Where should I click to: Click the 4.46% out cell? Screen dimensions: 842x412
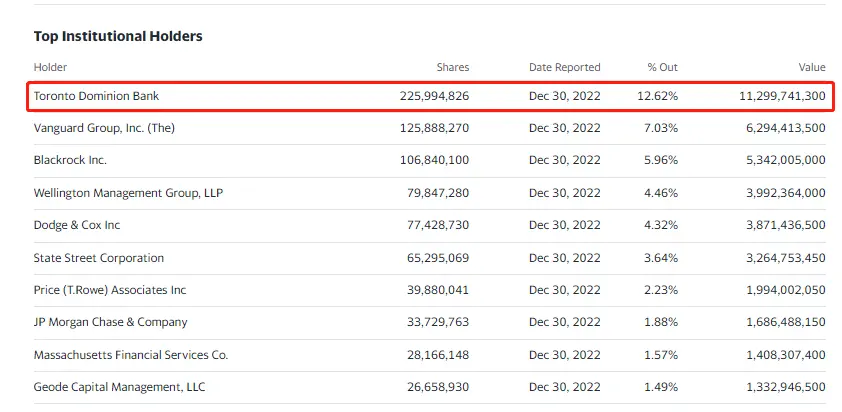tap(661, 193)
